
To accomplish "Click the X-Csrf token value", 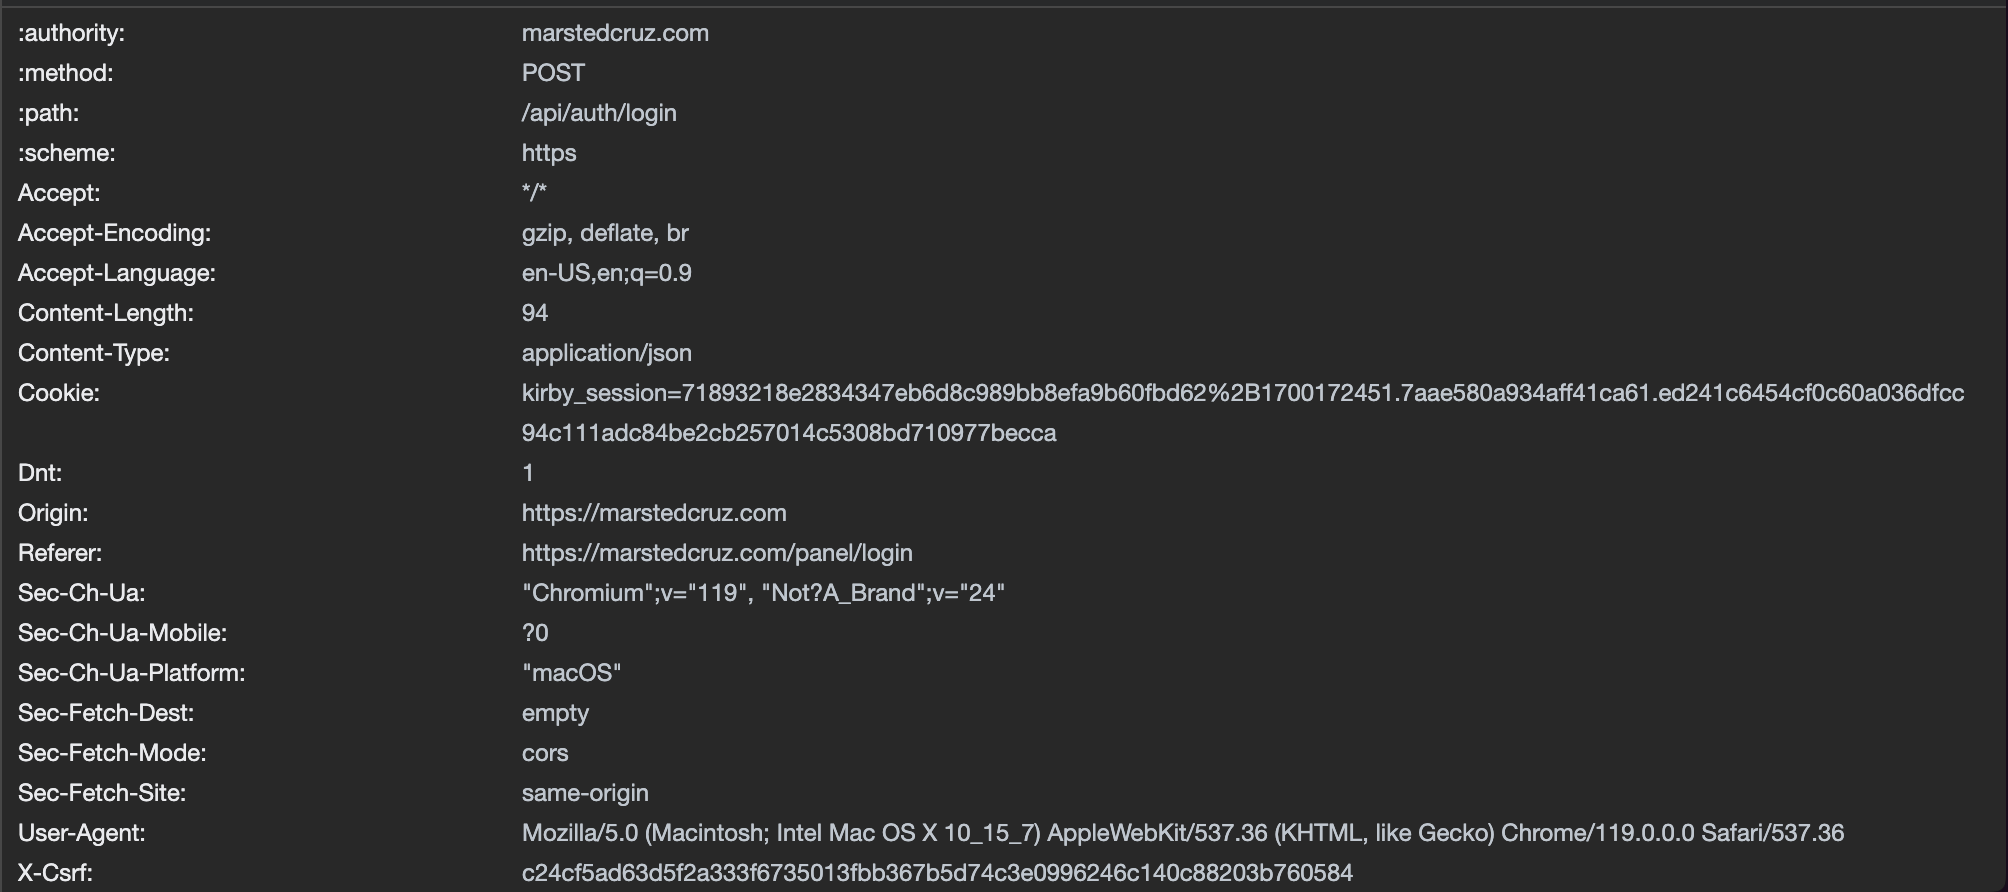I will tap(937, 873).
